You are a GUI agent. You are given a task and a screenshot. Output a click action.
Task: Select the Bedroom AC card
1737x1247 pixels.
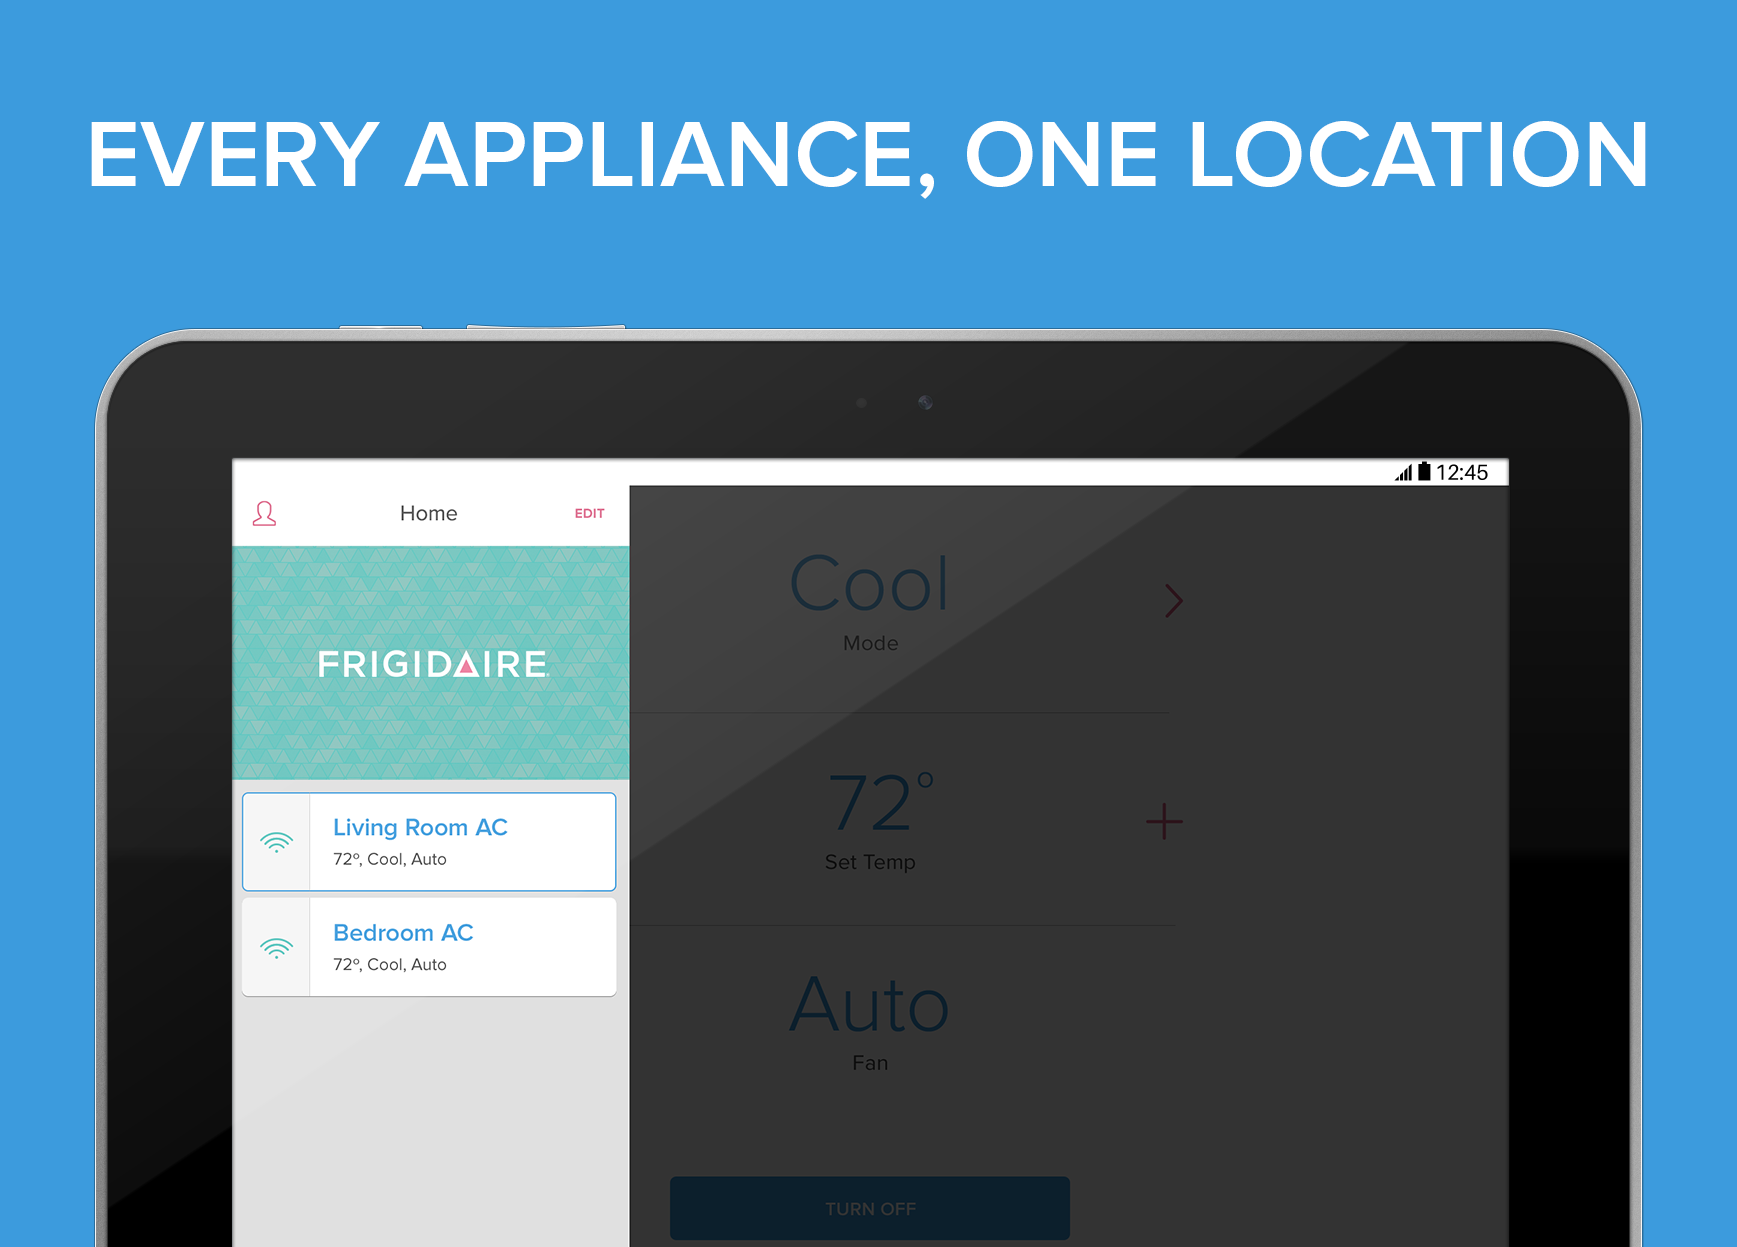coord(429,947)
